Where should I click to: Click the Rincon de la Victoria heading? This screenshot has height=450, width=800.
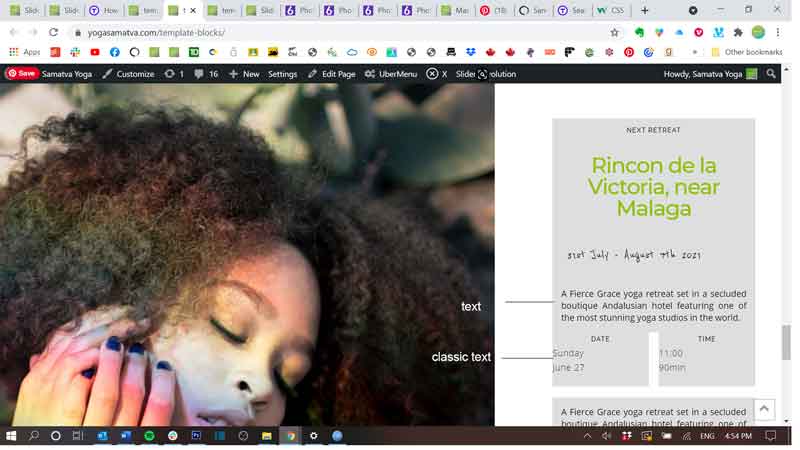coord(654,187)
